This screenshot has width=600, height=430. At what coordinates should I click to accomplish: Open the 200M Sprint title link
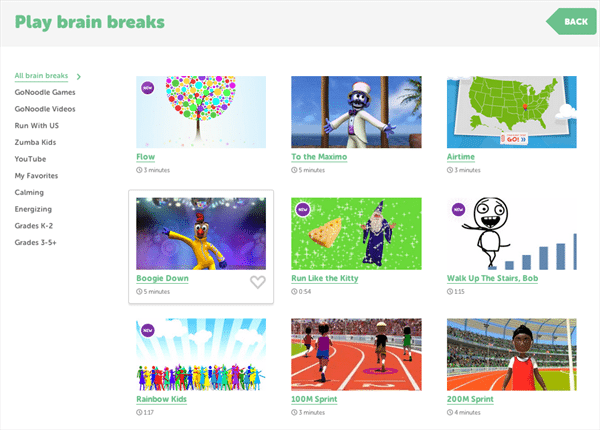pos(470,399)
